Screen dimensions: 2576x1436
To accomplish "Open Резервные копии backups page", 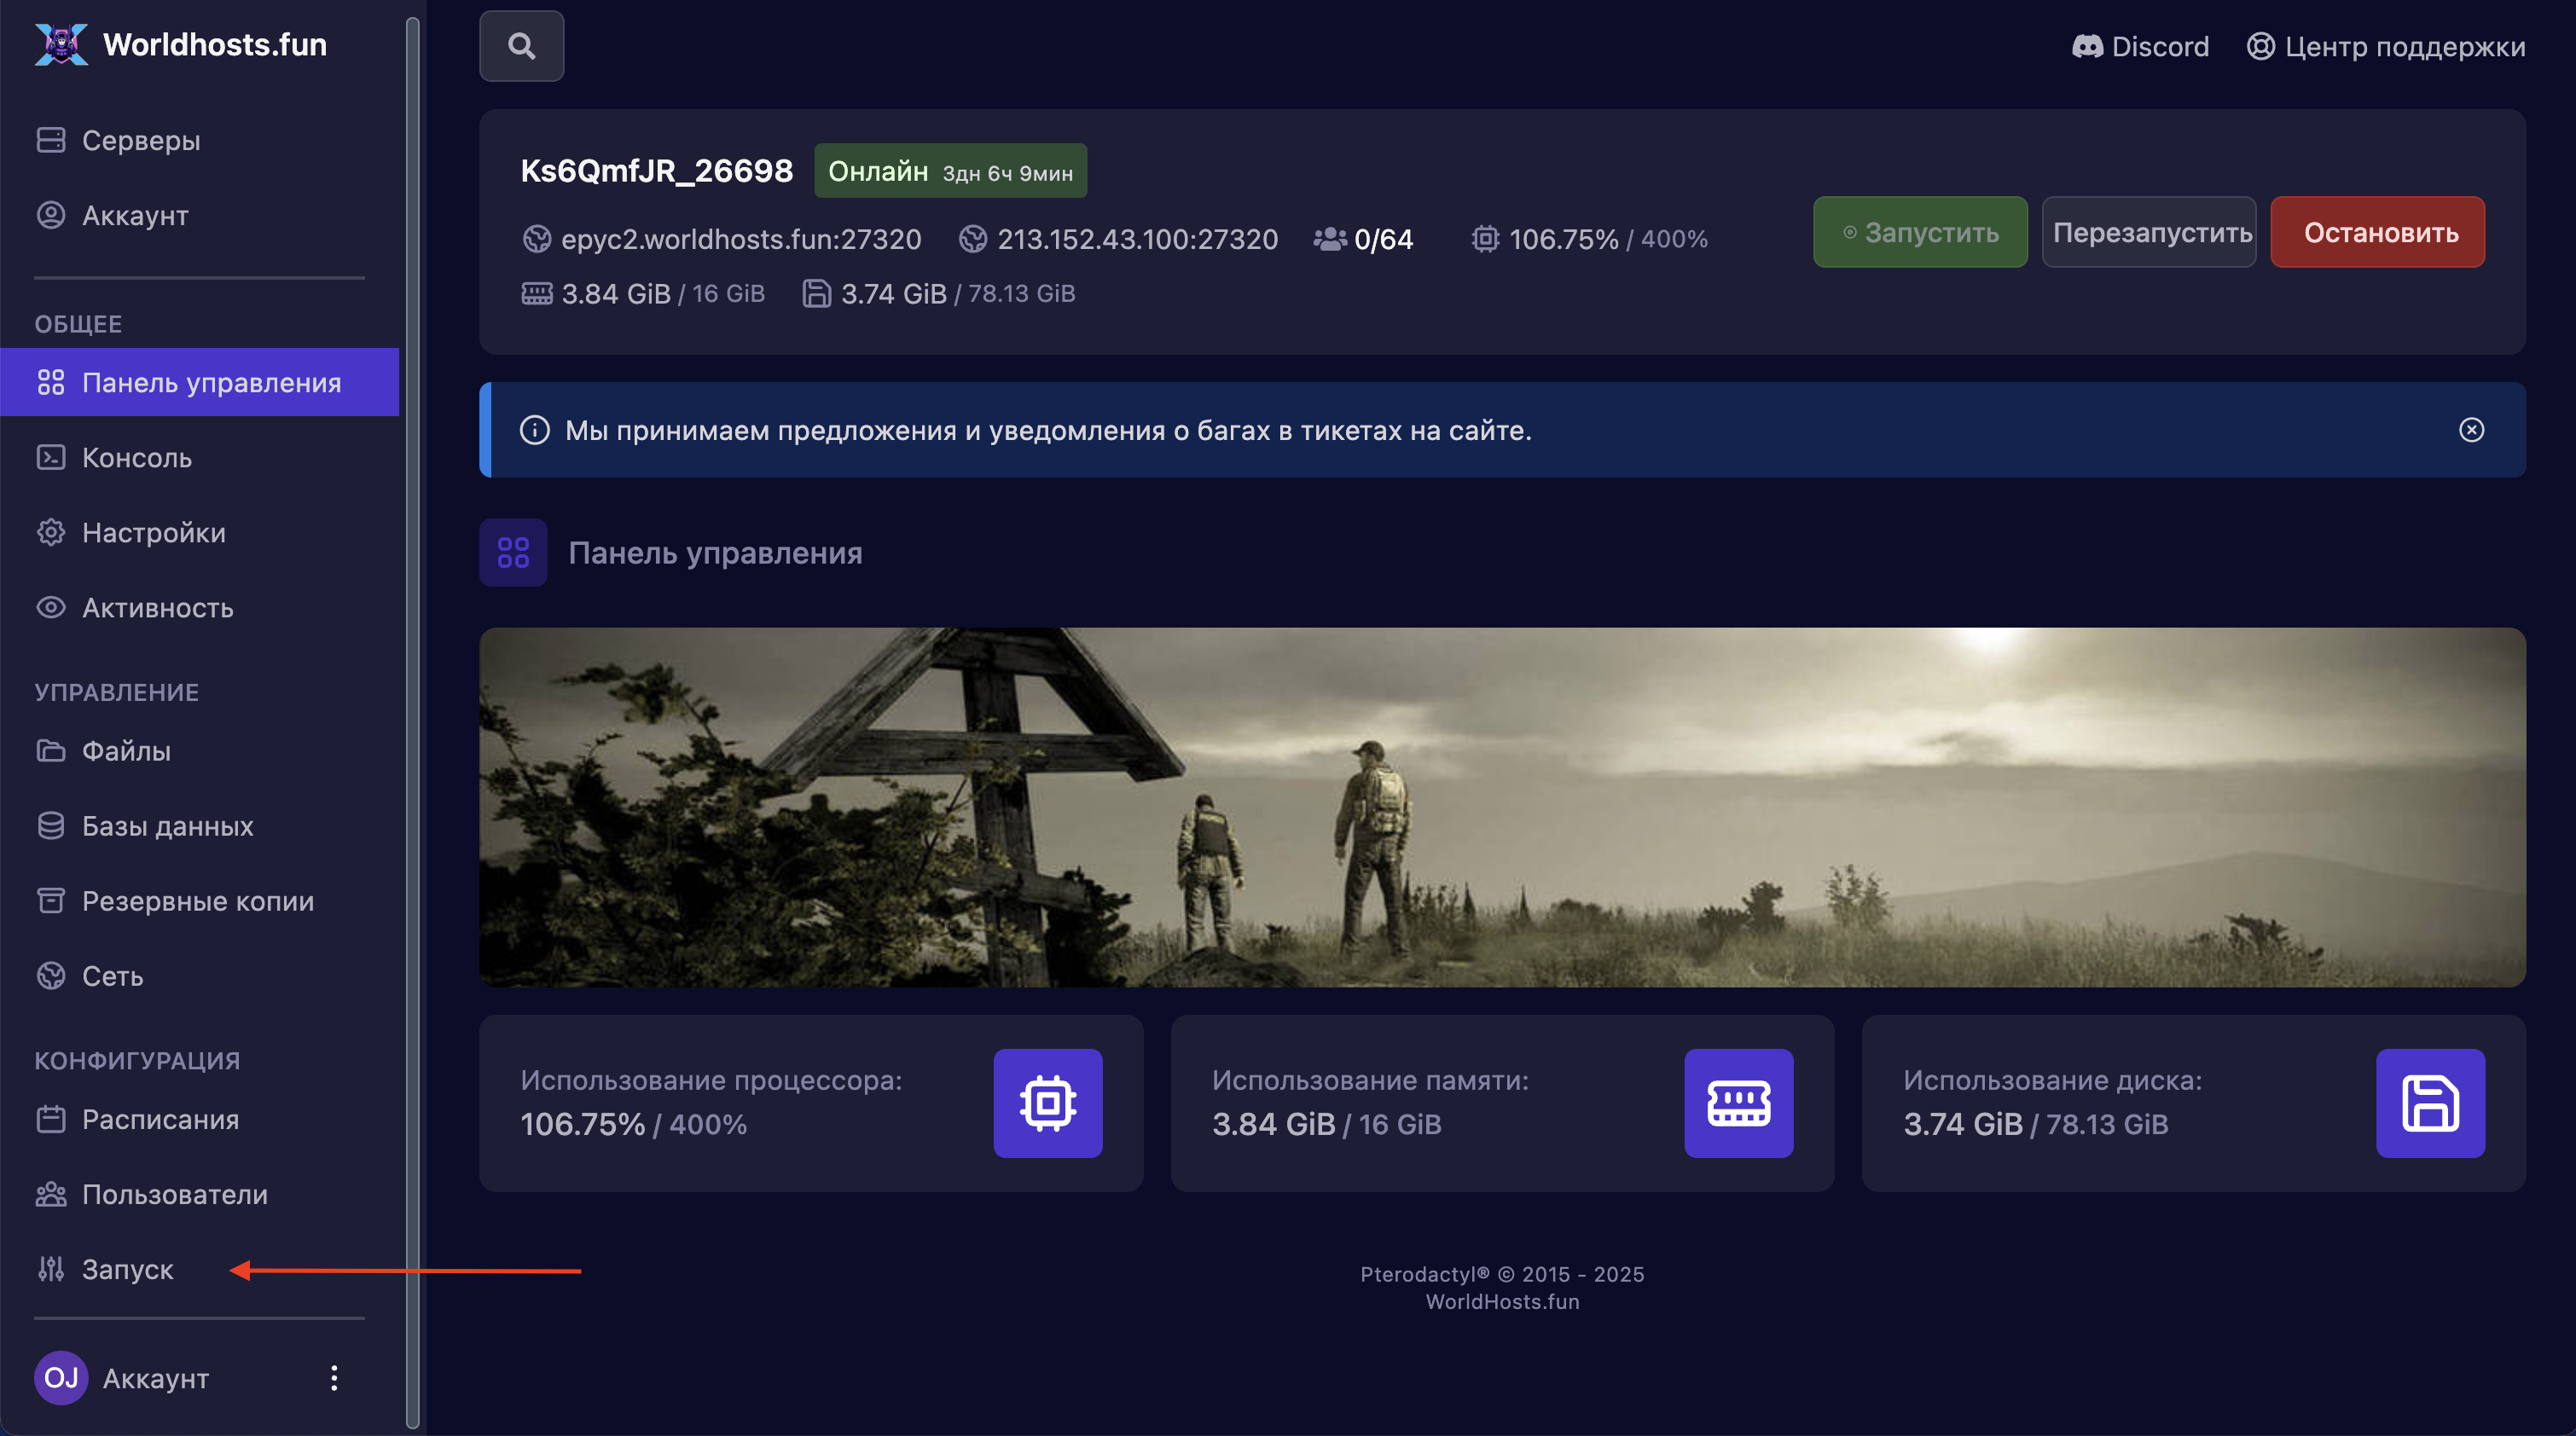I will pos(197,900).
